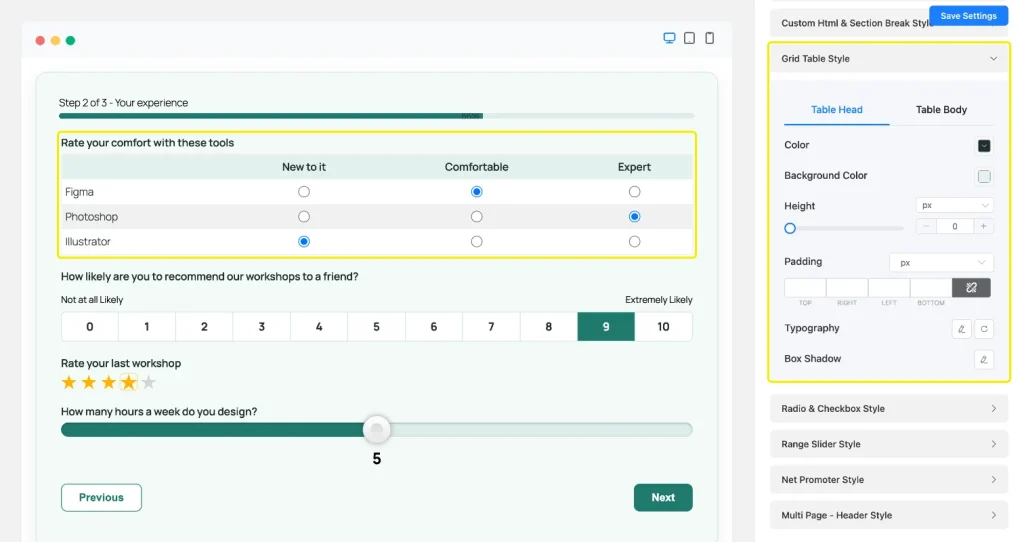
Task: Choose score 0 on recommend scale
Action: (89, 327)
